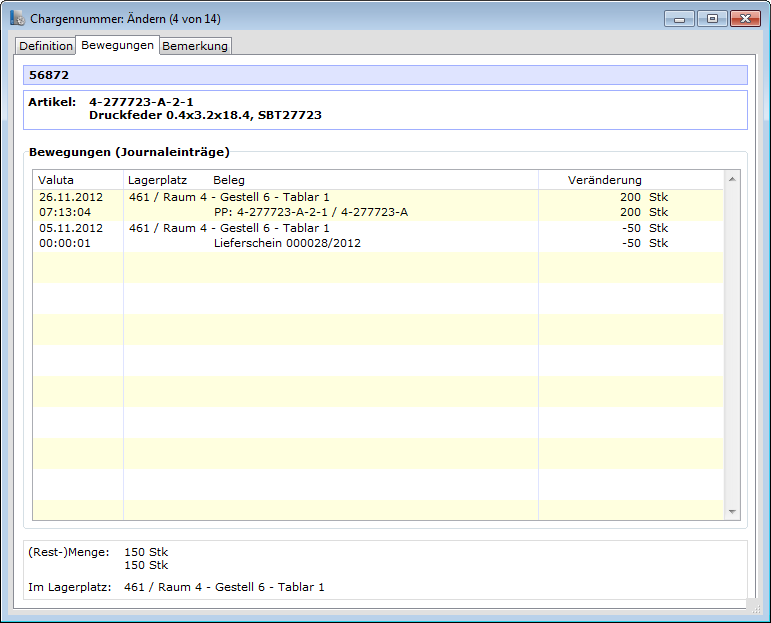The width and height of the screenshot is (771, 623).
Task: Click the Druckfeder article description
Action: point(205,115)
